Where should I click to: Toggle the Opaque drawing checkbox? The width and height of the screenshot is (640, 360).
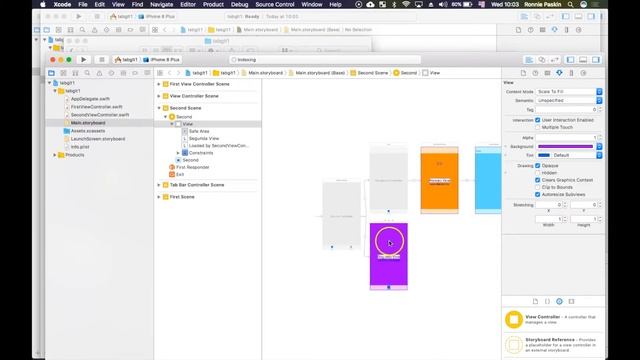pyautogui.click(x=538, y=166)
